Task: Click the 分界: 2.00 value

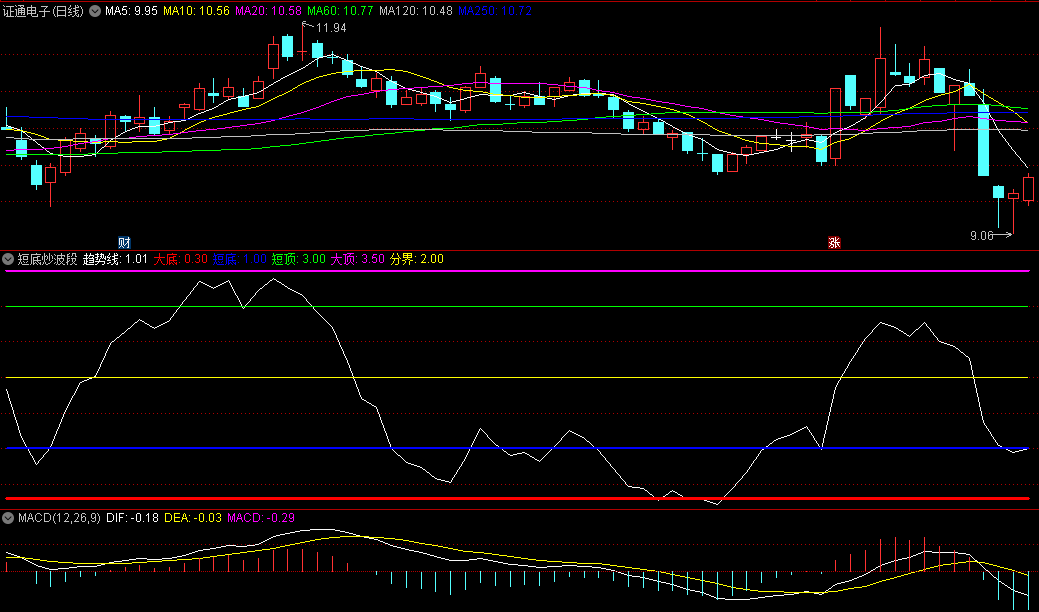Action: [x=417, y=259]
